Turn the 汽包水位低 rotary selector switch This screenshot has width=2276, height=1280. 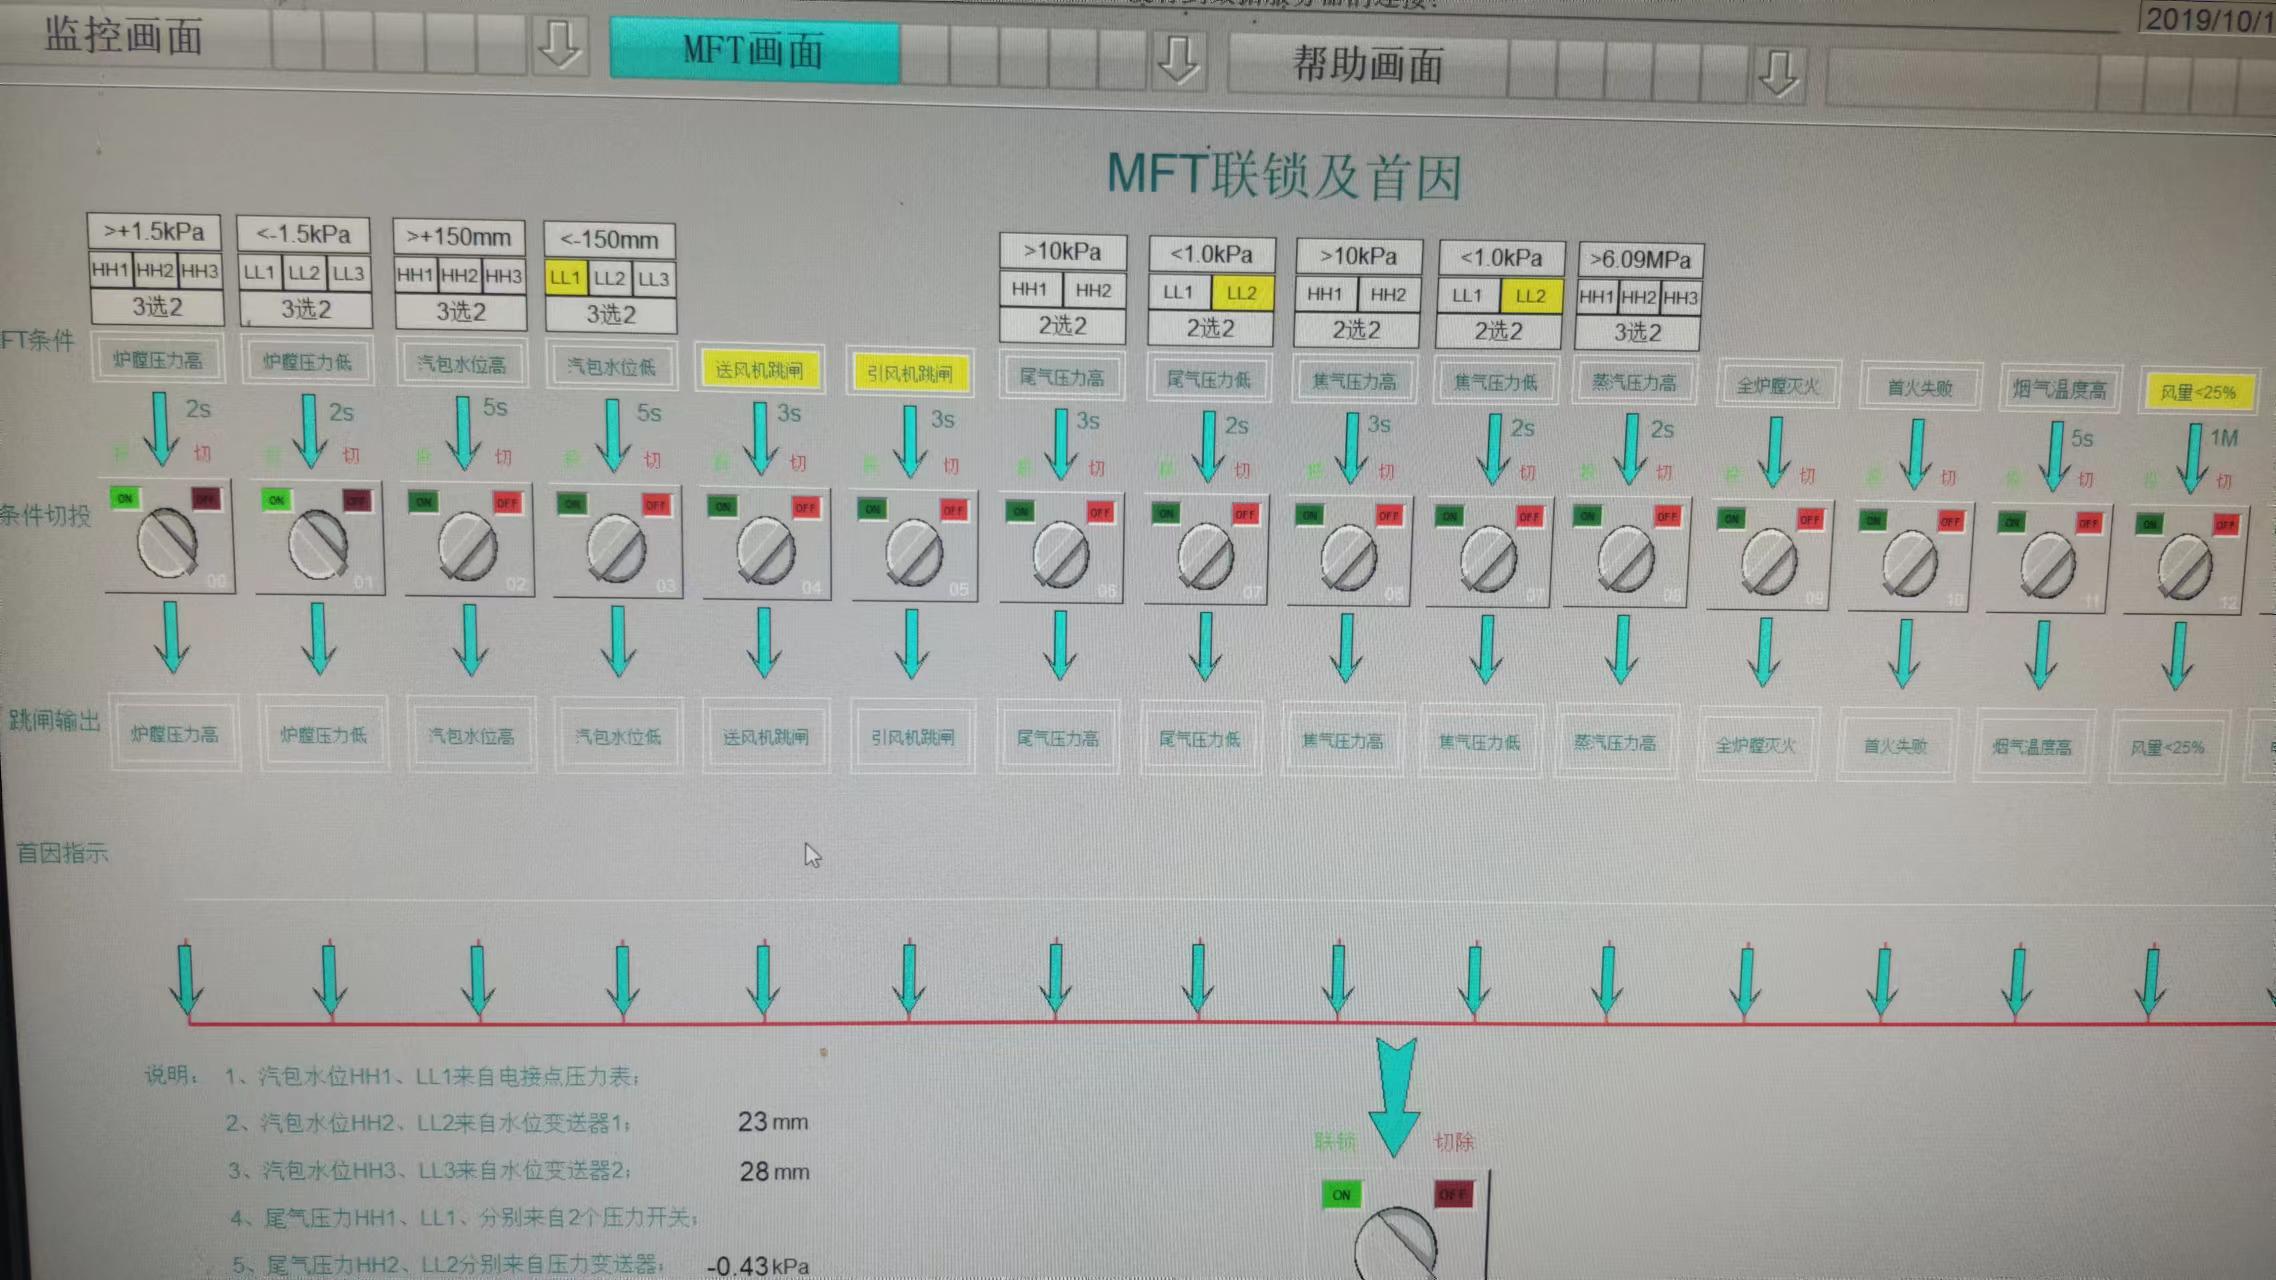[616, 549]
